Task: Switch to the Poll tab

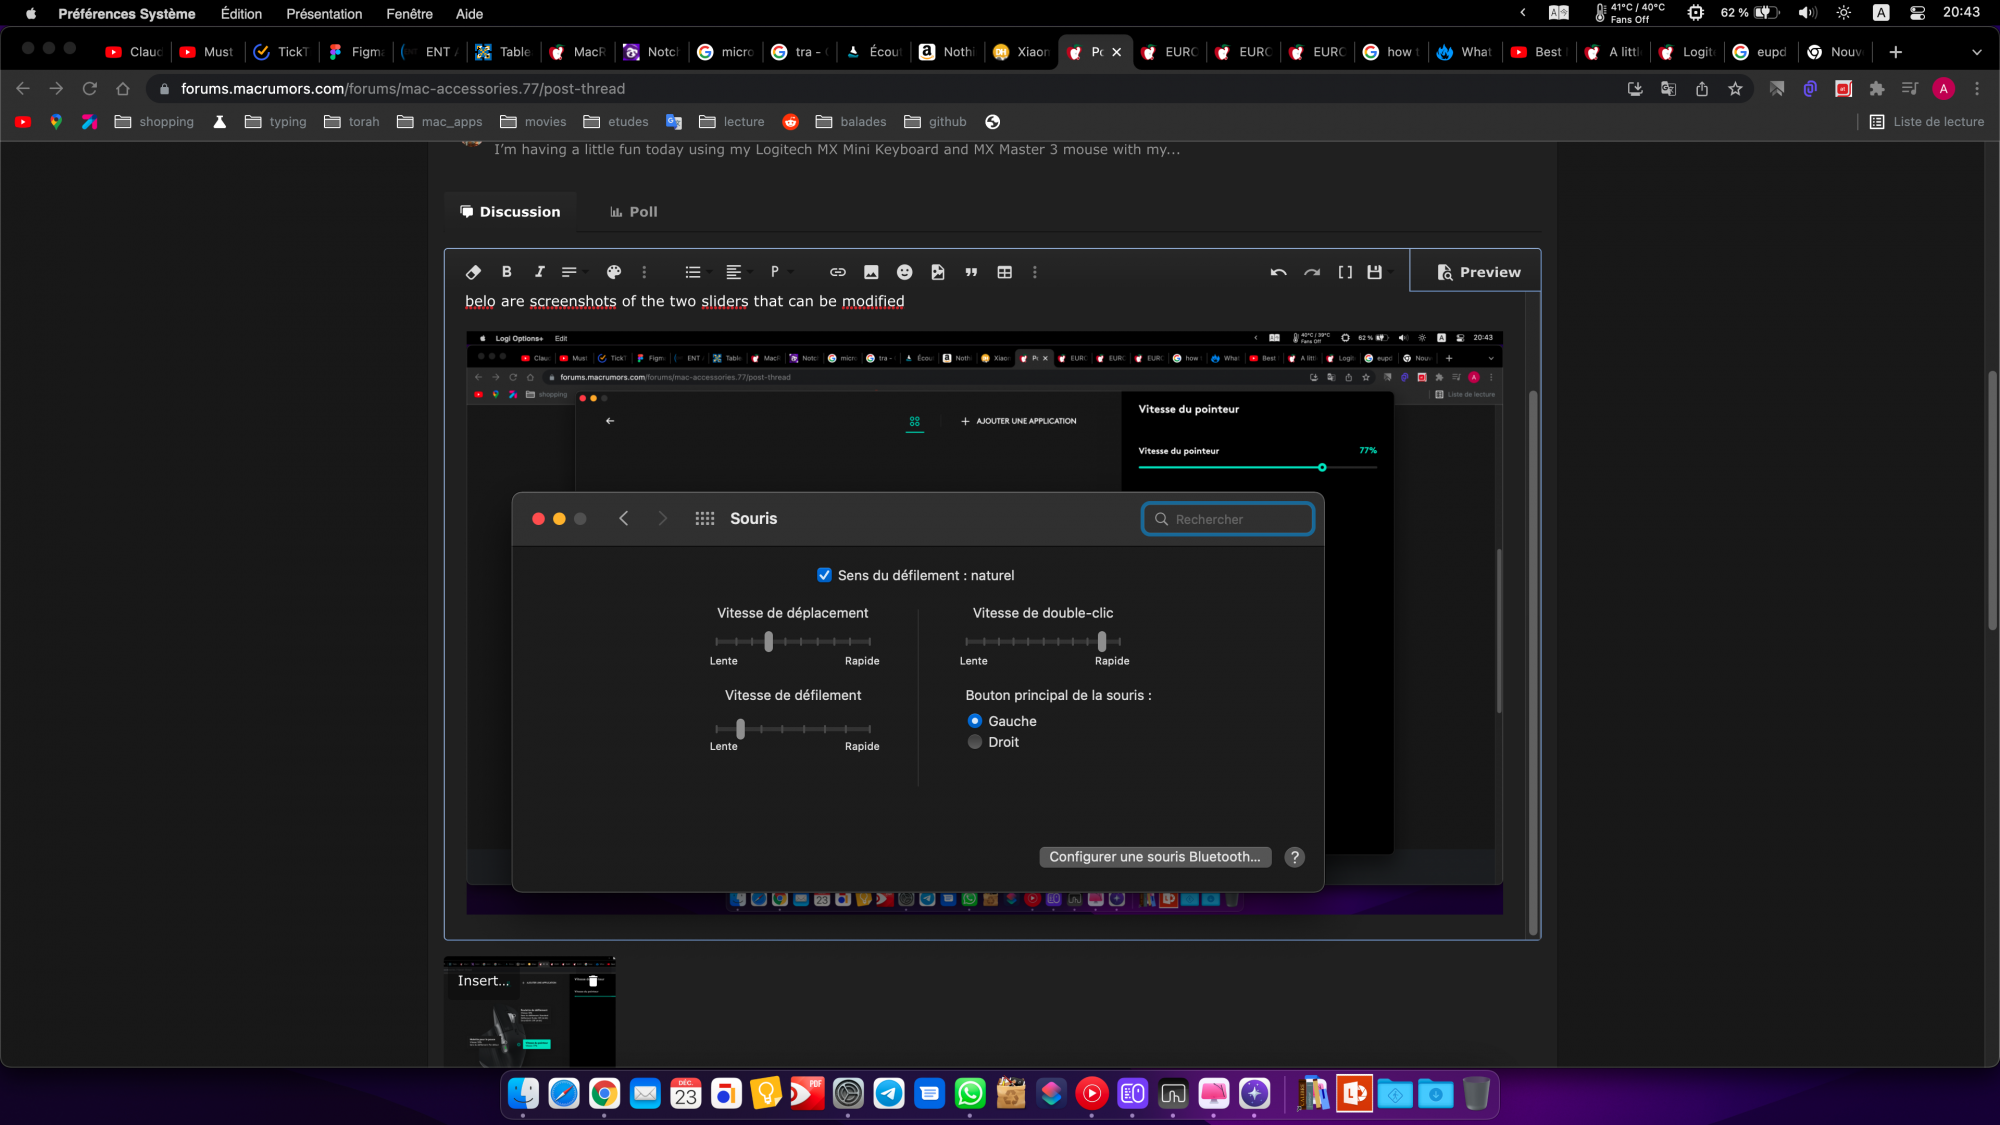Action: [x=633, y=212]
